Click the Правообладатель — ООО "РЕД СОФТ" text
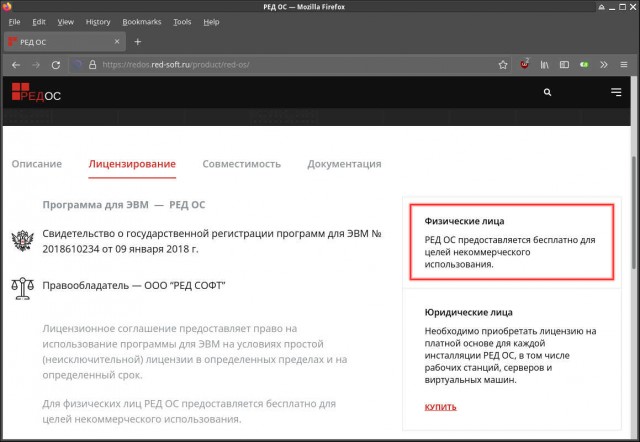This screenshot has height=442, width=640. 134,285
